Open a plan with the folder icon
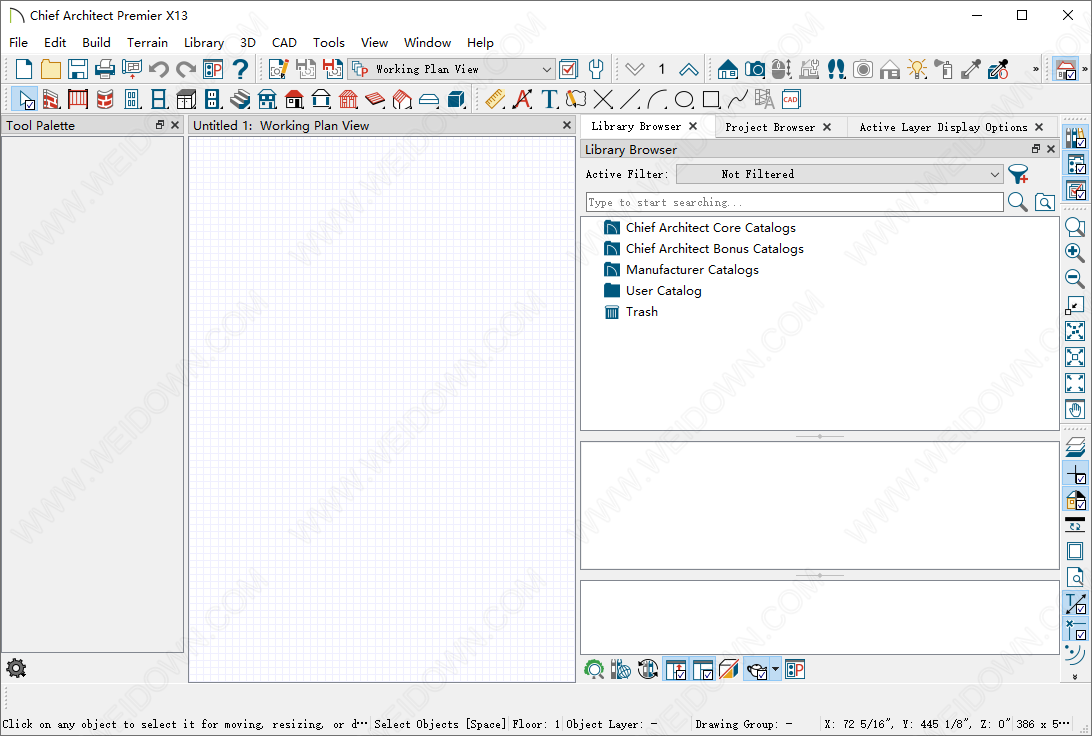The width and height of the screenshot is (1092, 736). (51, 69)
